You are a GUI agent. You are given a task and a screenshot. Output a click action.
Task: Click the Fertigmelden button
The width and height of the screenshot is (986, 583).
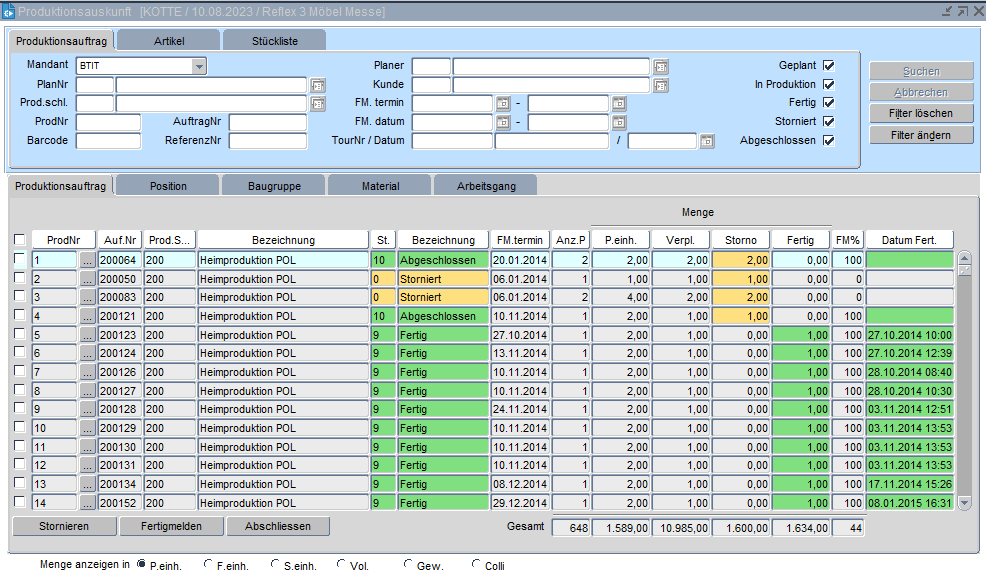(x=171, y=526)
